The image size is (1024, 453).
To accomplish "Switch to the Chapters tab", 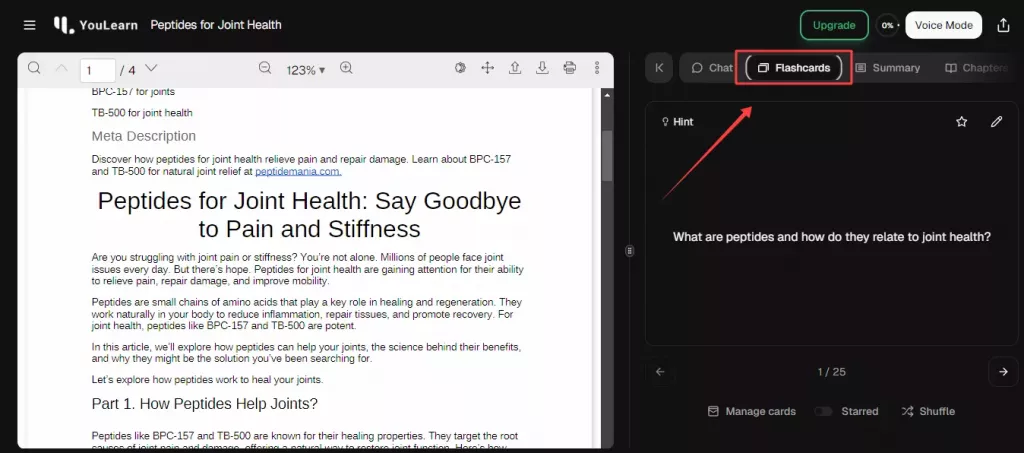I will (x=976, y=68).
